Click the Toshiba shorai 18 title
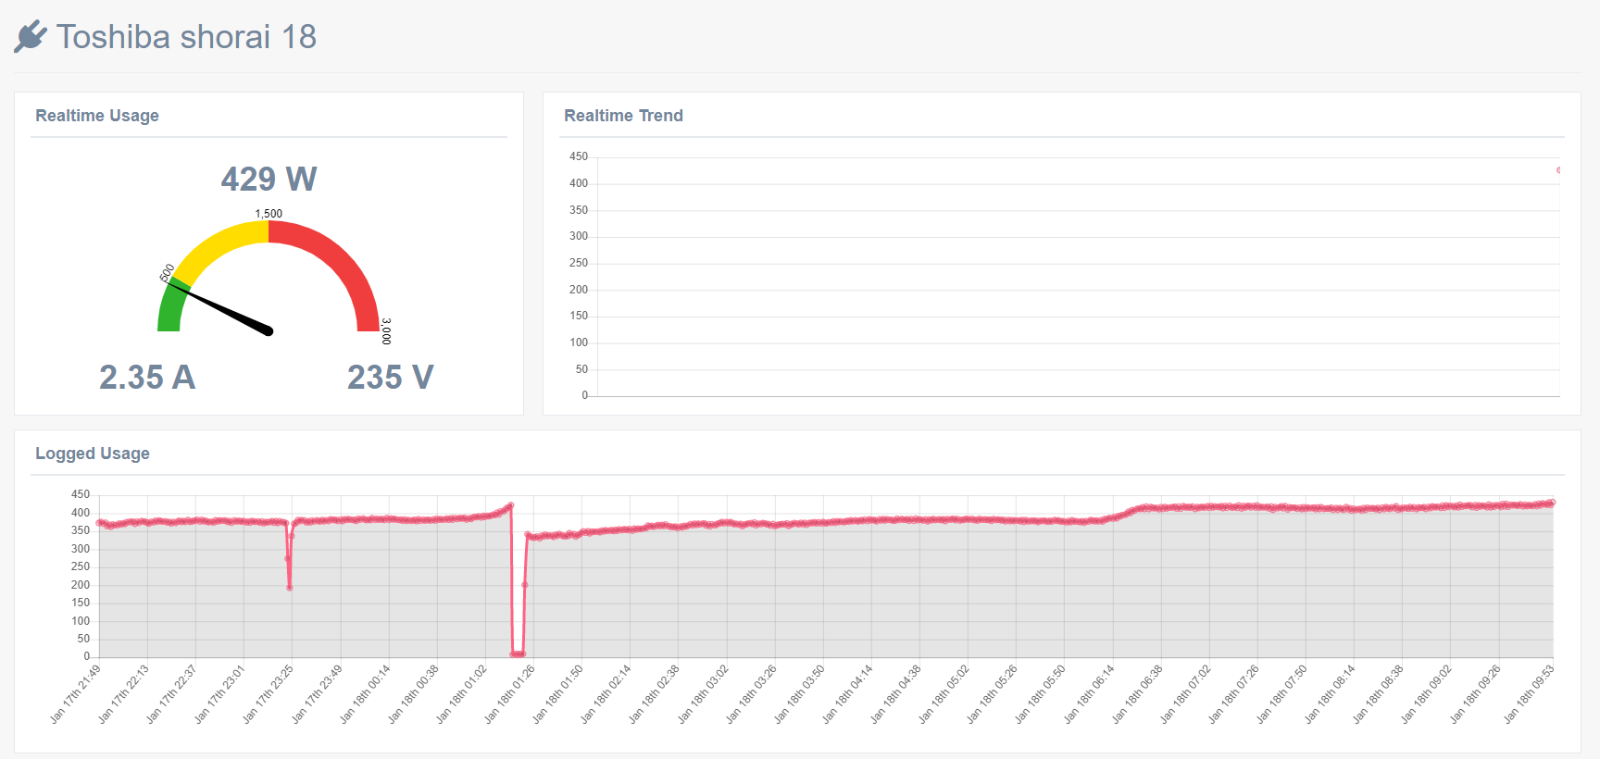Image resolution: width=1600 pixels, height=759 pixels. (x=186, y=37)
